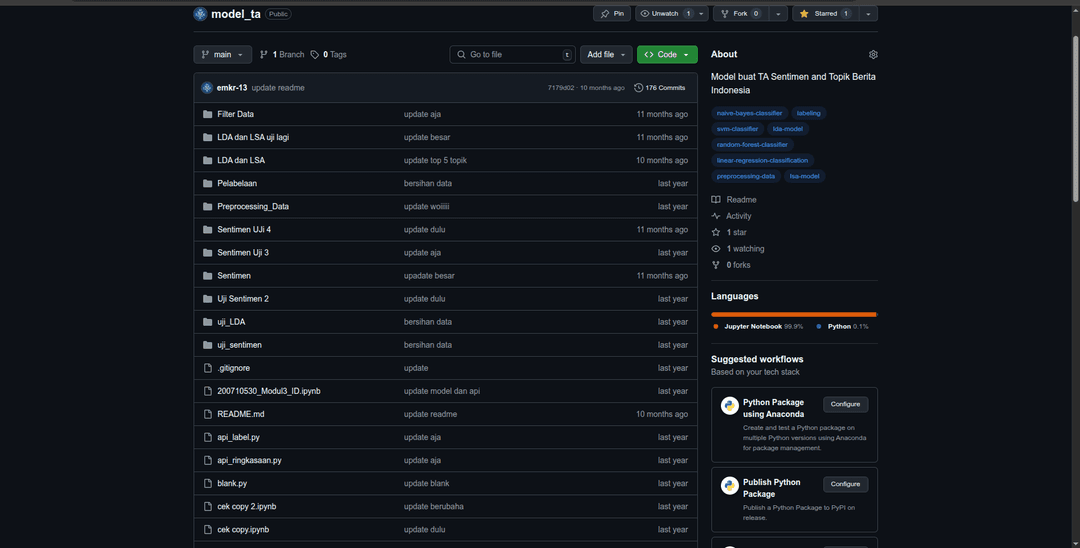The height and width of the screenshot is (548, 1080).
Task: Expand the Add file dropdown
Action: 608,55
